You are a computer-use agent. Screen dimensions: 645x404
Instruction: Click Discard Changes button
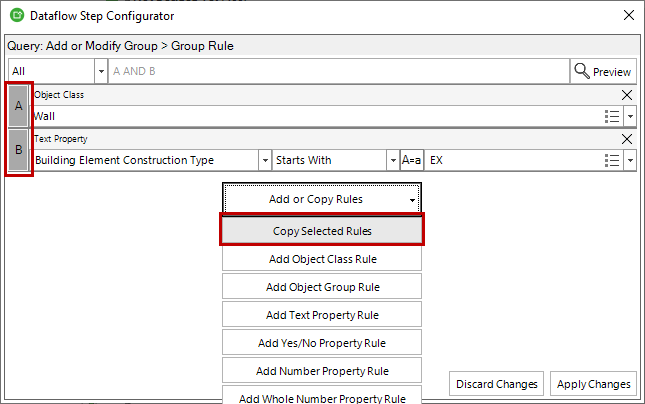click(x=497, y=384)
